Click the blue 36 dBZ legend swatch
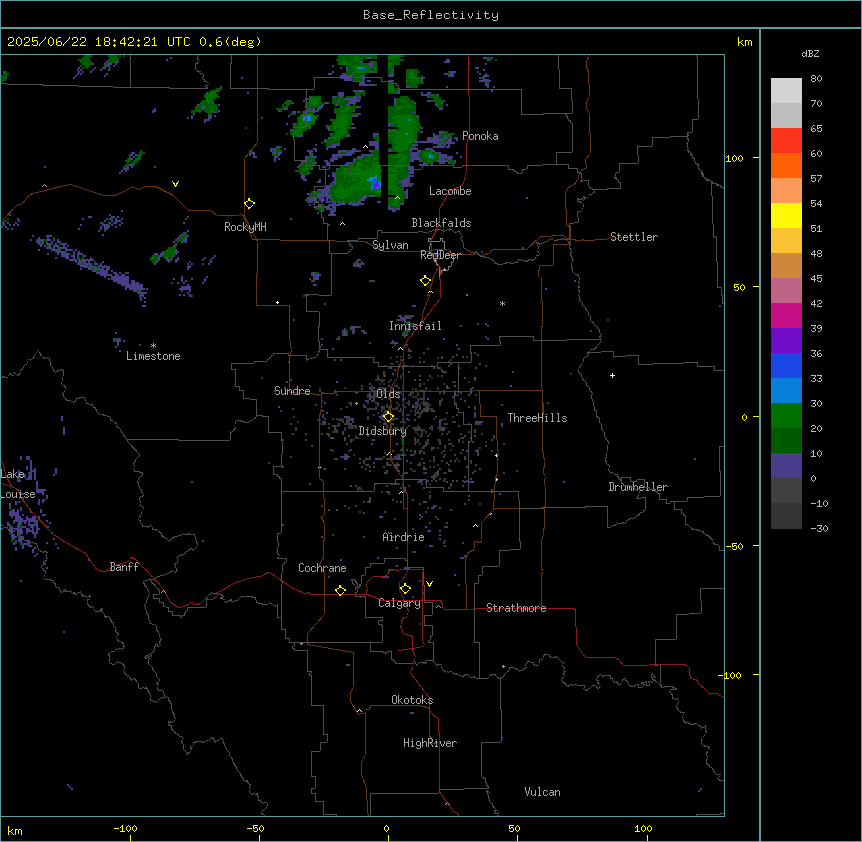 pos(786,365)
